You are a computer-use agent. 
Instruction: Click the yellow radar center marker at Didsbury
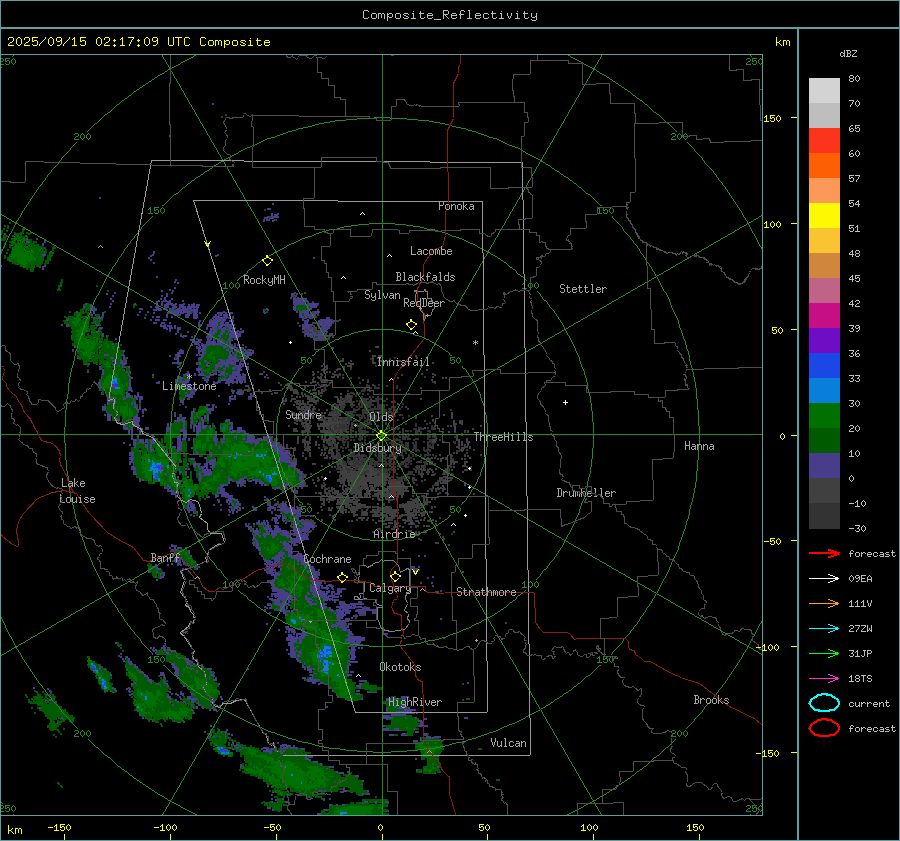click(381, 436)
